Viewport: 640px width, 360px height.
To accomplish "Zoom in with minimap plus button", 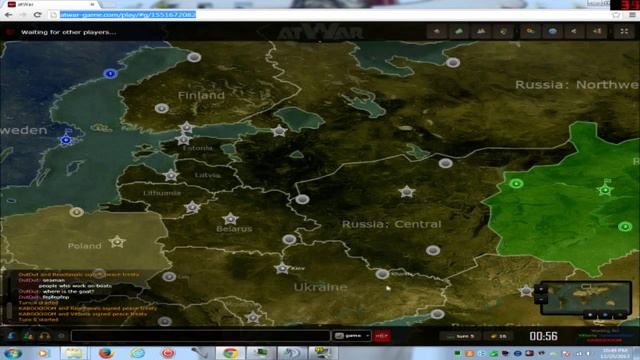I will [x=541, y=289].
